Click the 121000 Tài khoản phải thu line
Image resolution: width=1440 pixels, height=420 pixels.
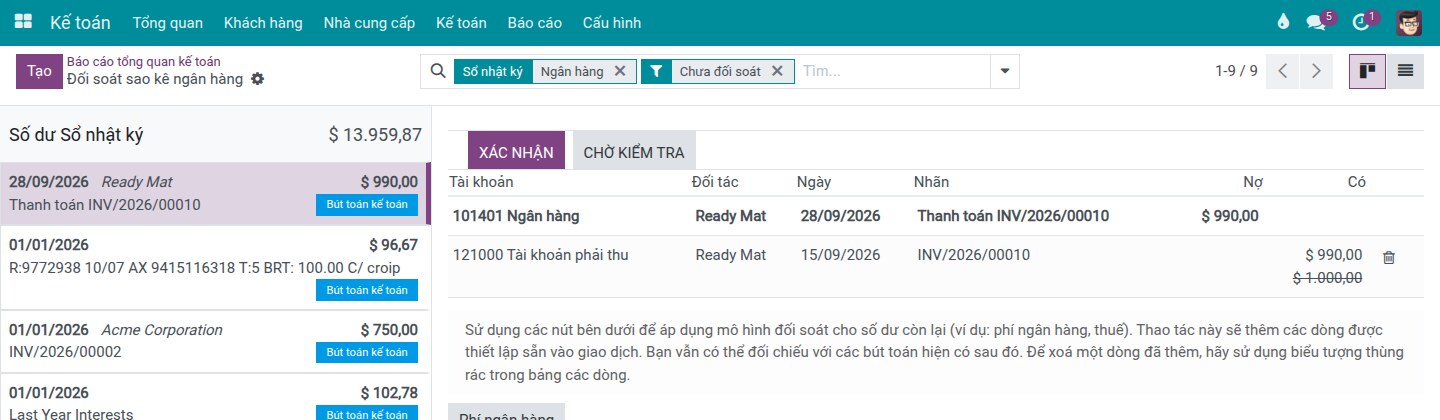click(935, 266)
